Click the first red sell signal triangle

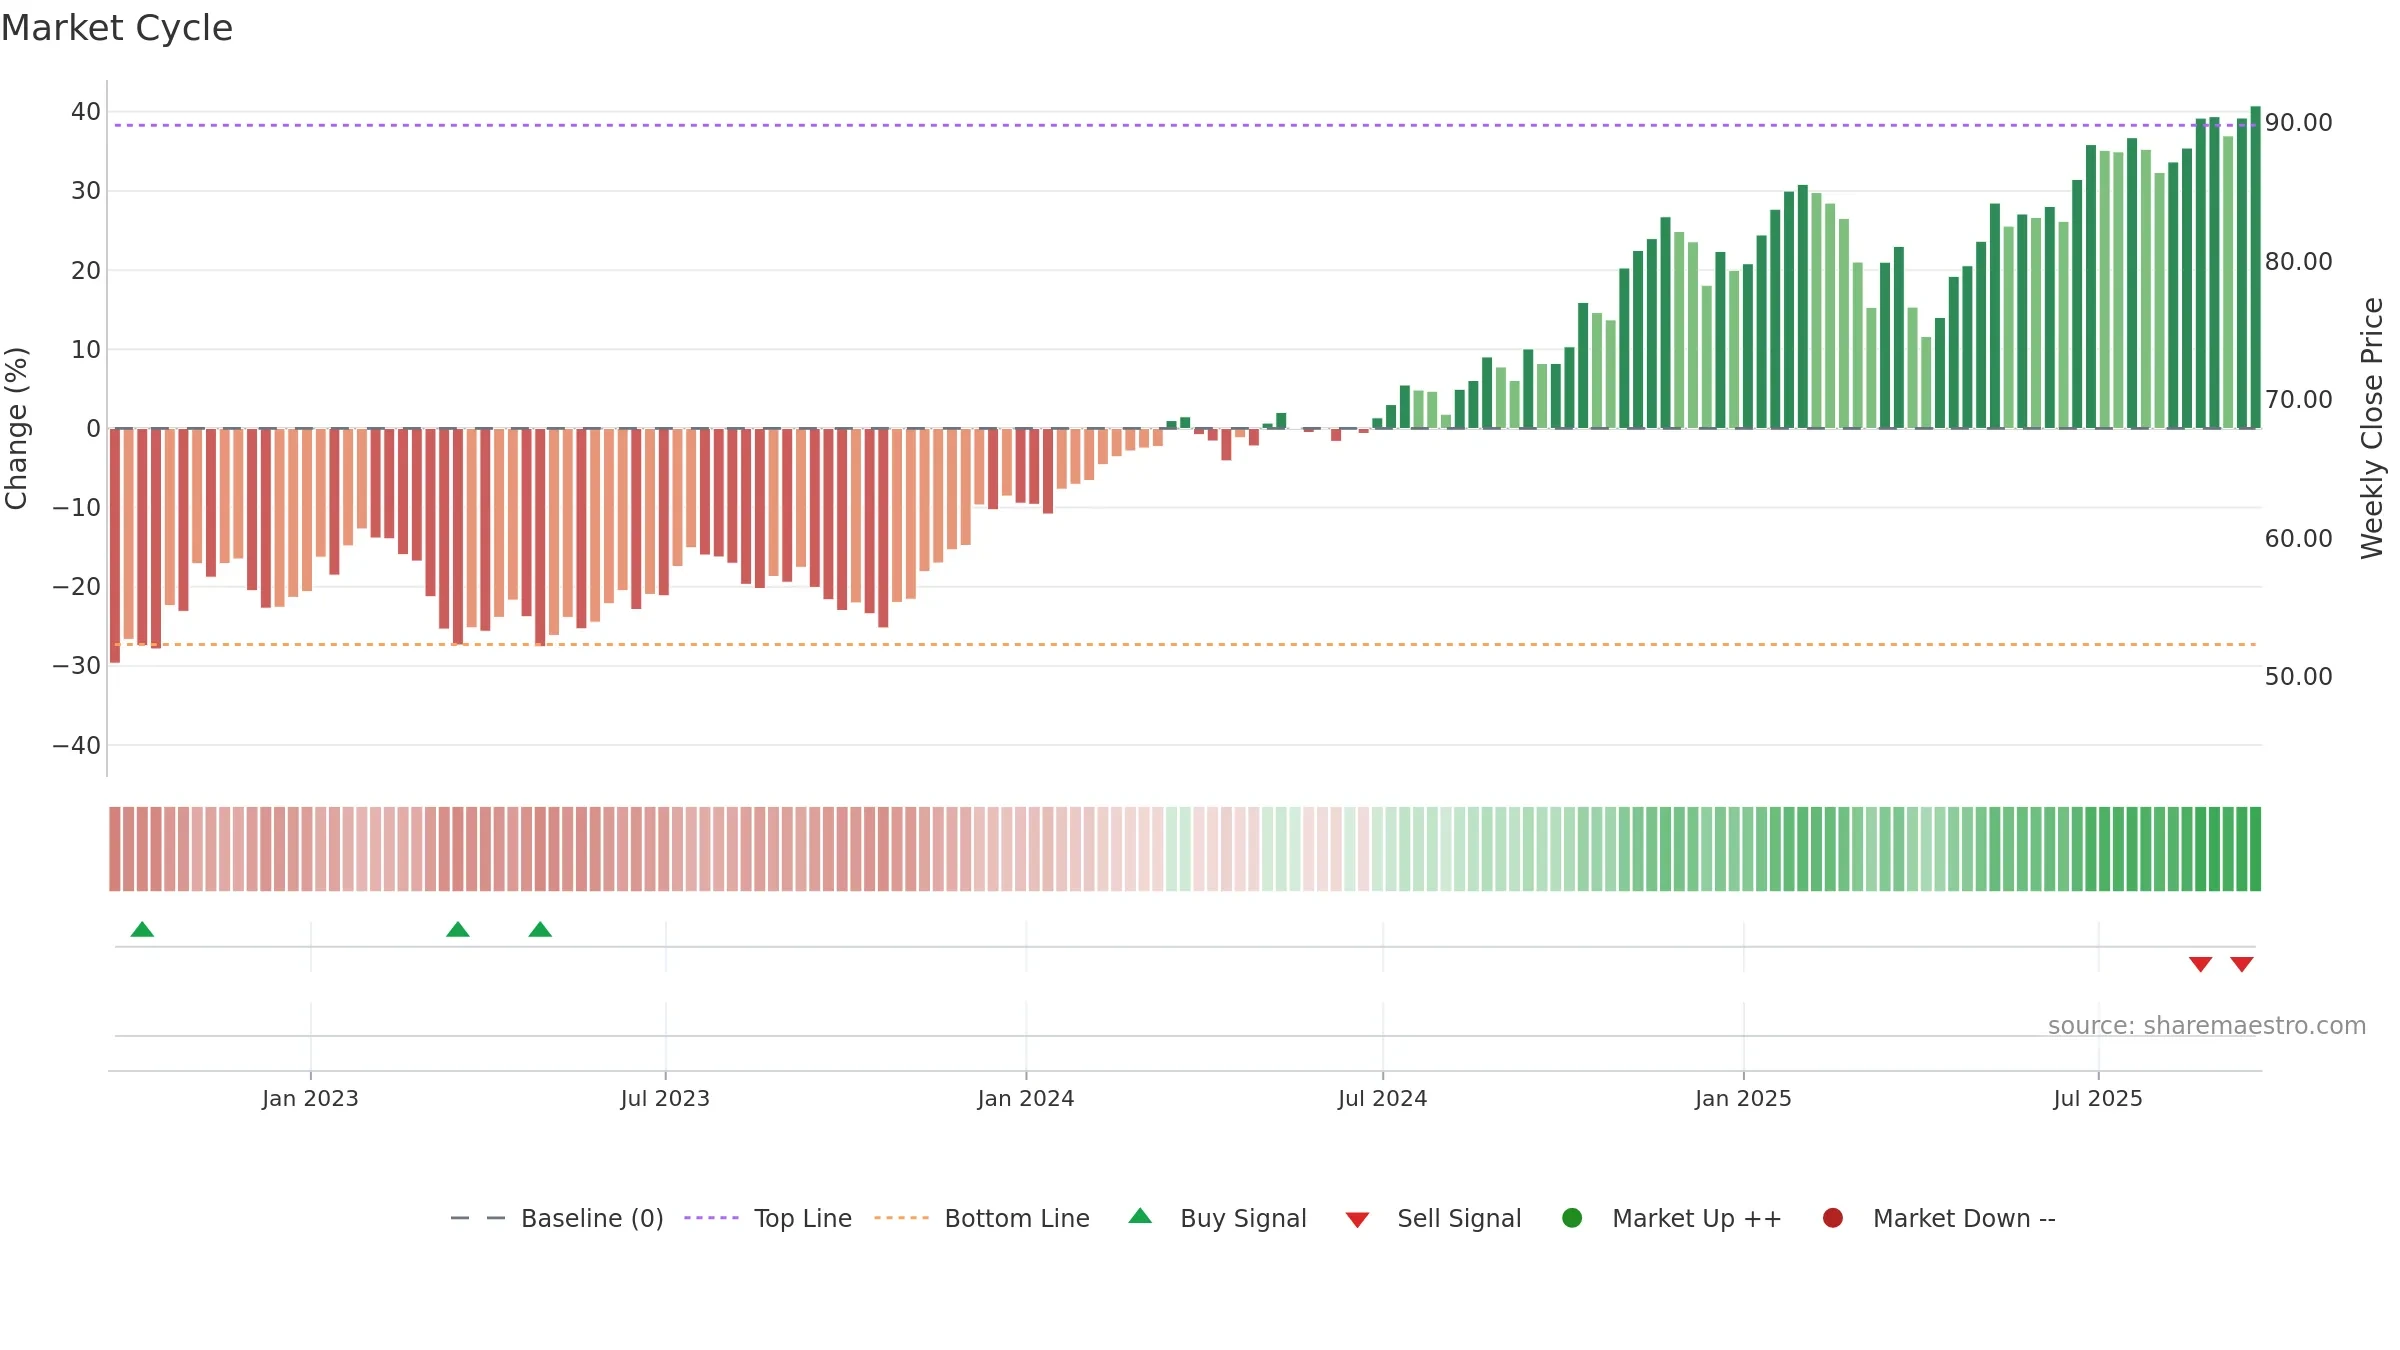pos(2200,964)
